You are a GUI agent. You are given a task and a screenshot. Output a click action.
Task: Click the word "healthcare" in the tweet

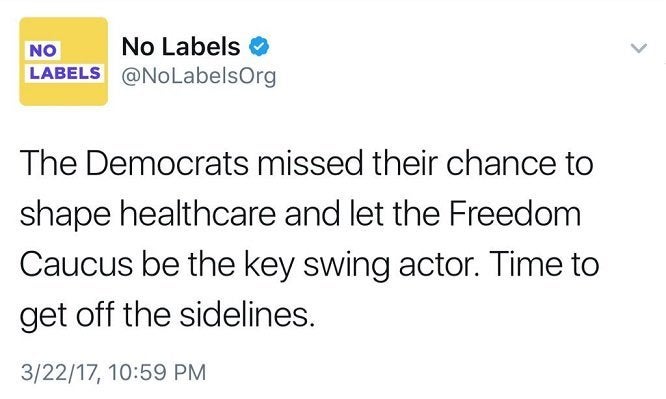click(x=198, y=214)
